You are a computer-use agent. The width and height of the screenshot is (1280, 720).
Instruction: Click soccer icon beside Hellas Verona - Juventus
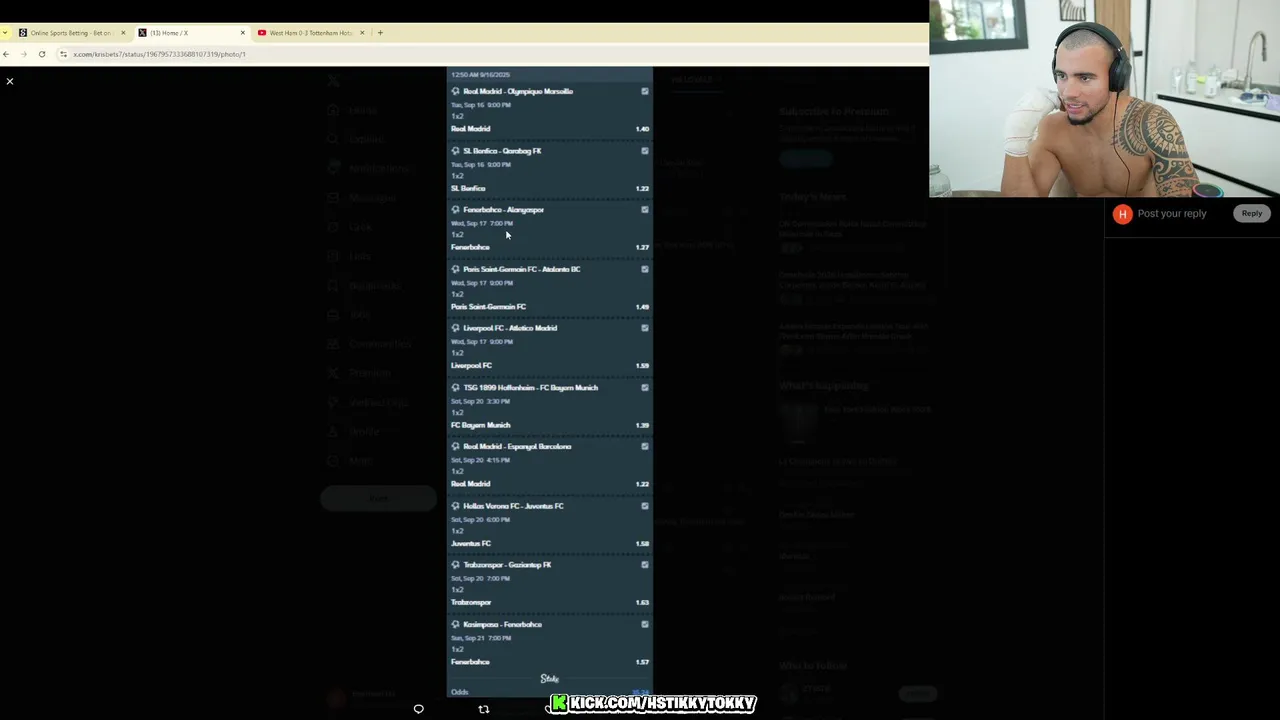pos(456,506)
